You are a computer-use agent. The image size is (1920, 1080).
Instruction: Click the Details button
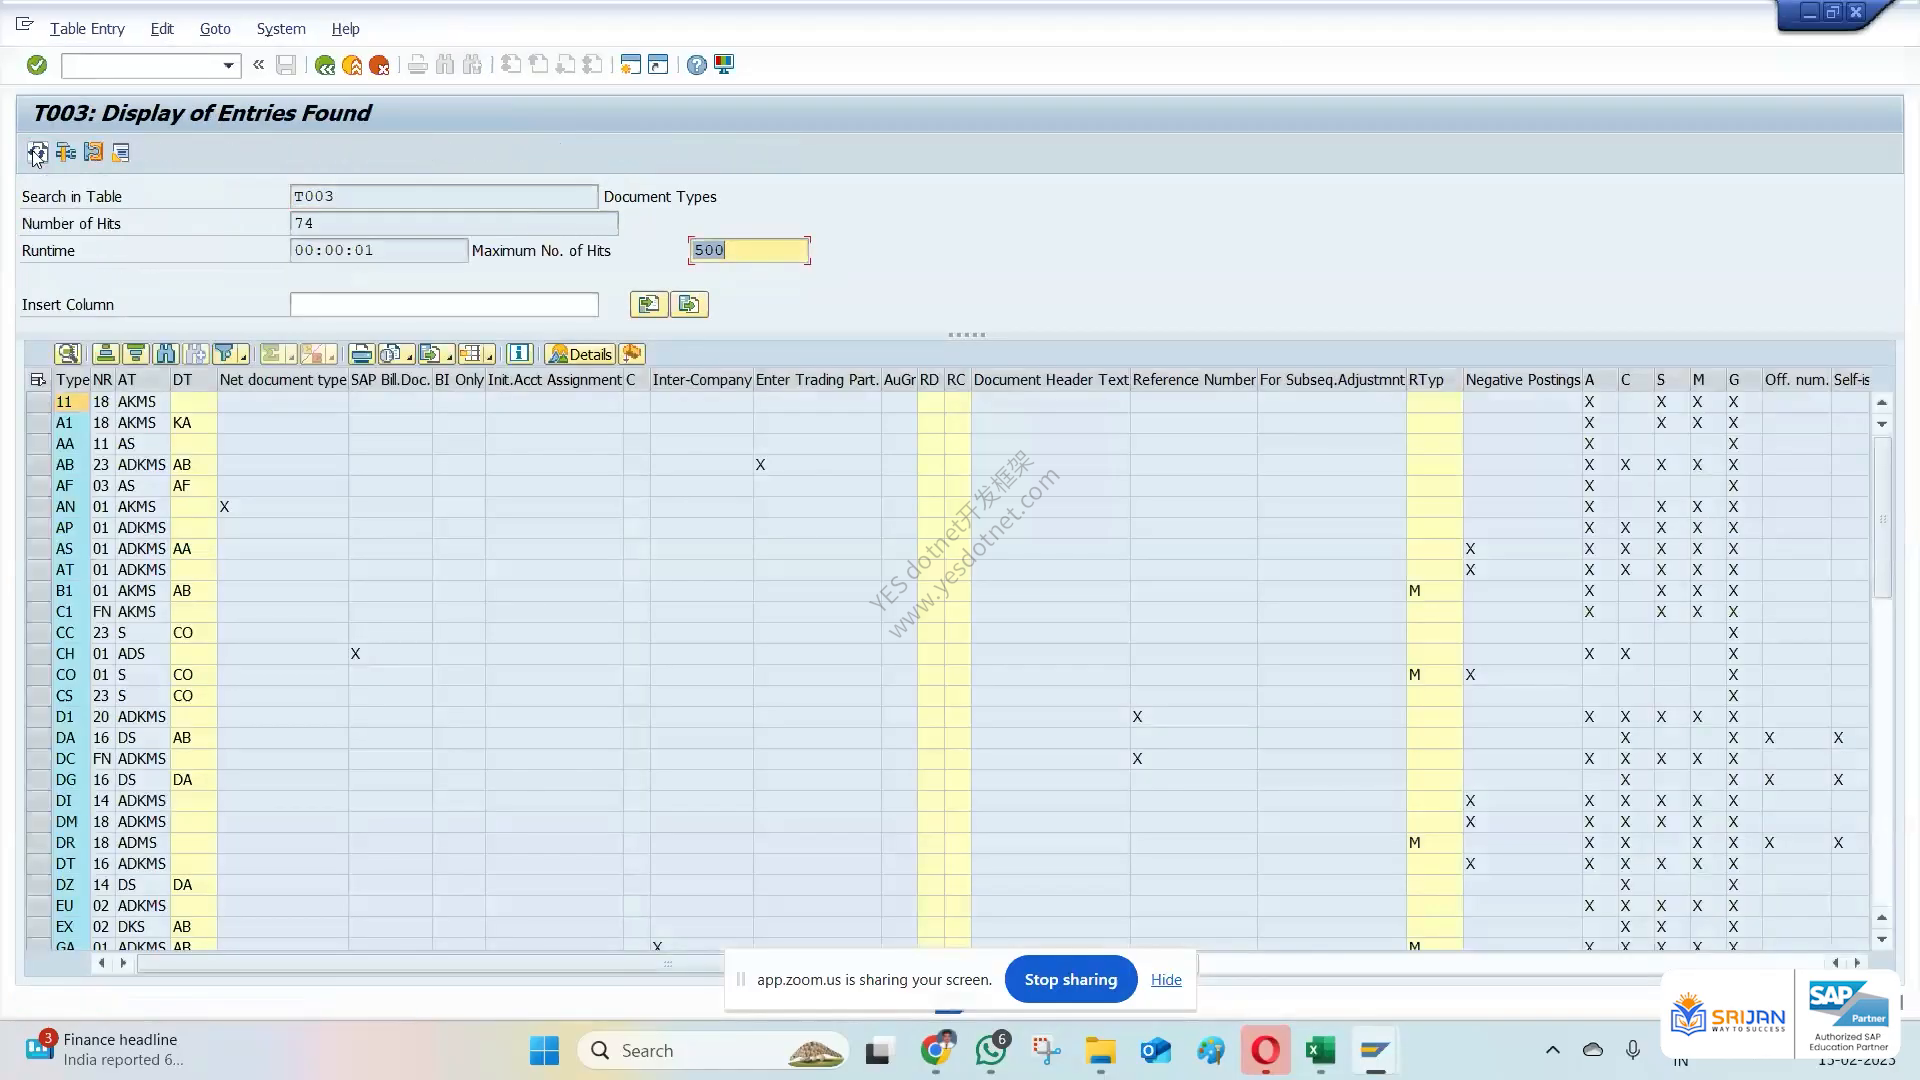[580, 354]
